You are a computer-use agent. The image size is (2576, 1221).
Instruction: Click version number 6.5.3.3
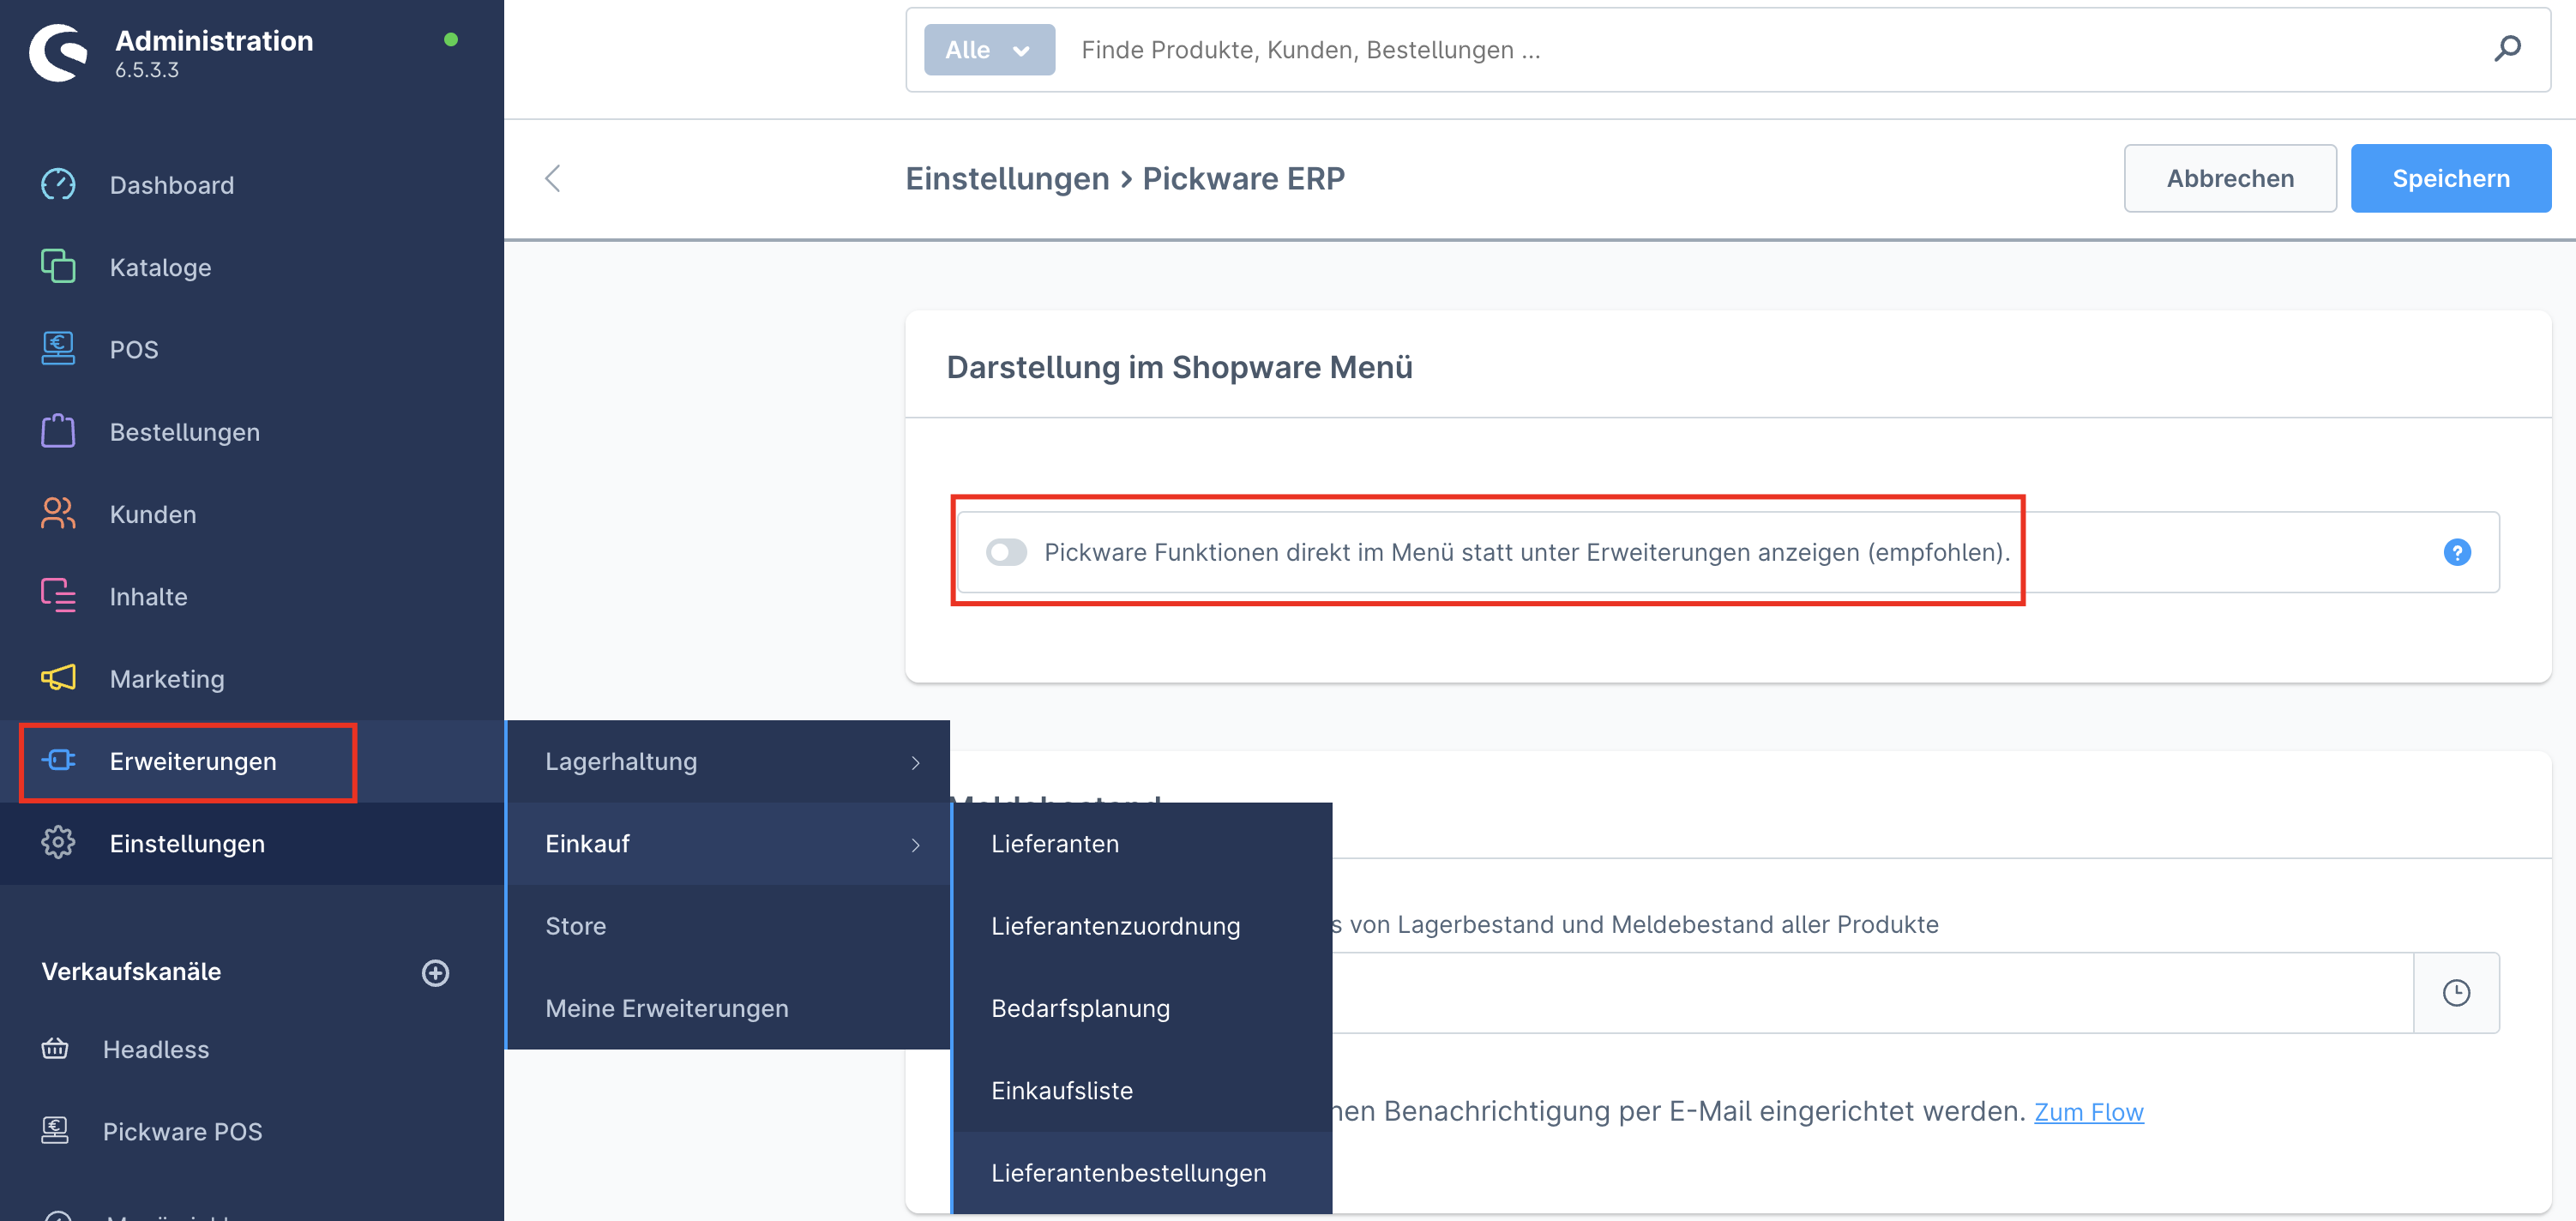click(147, 70)
